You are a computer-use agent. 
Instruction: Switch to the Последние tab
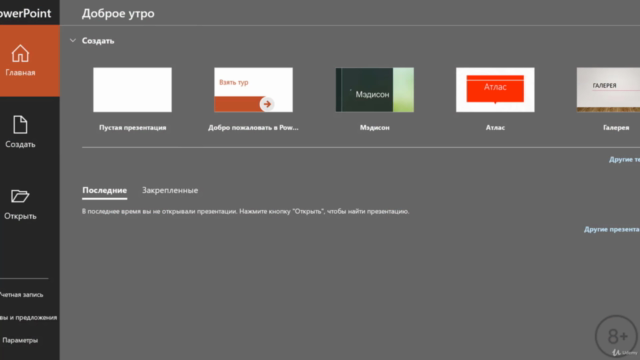[104, 190]
